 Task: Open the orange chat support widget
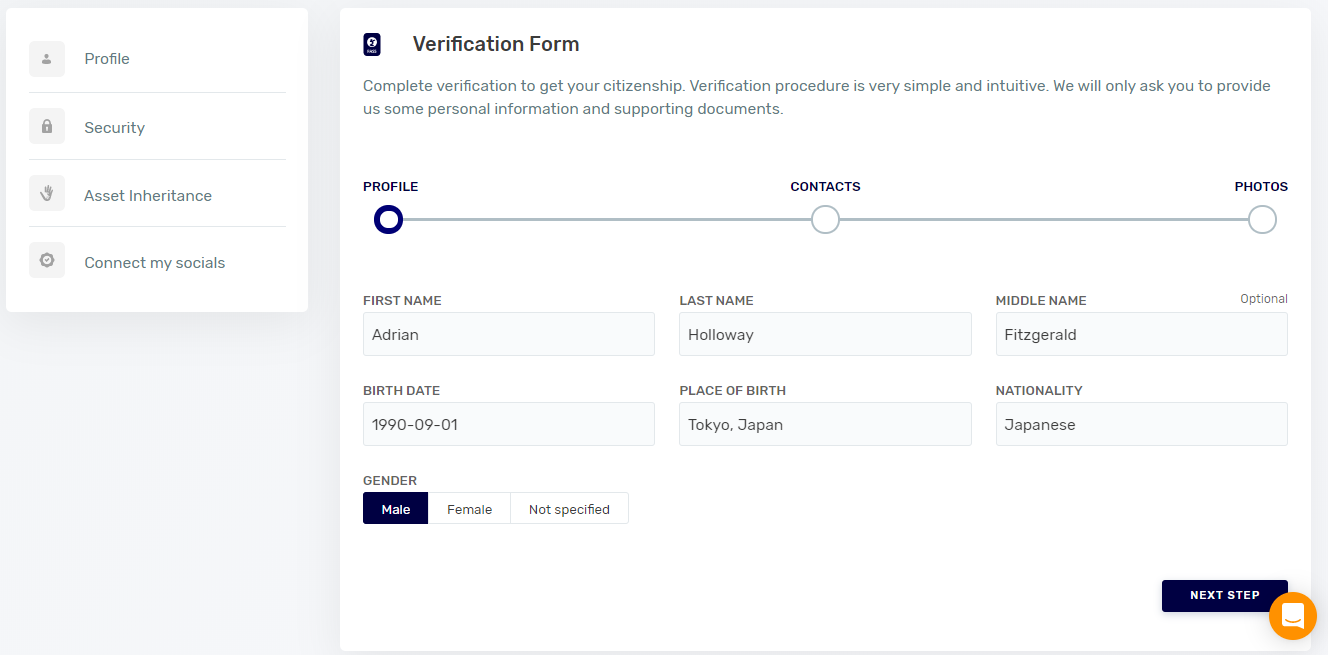pos(1292,616)
